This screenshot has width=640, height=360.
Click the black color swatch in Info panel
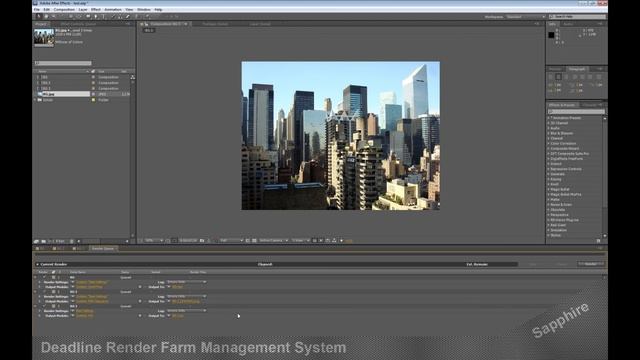(x=551, y=35)
